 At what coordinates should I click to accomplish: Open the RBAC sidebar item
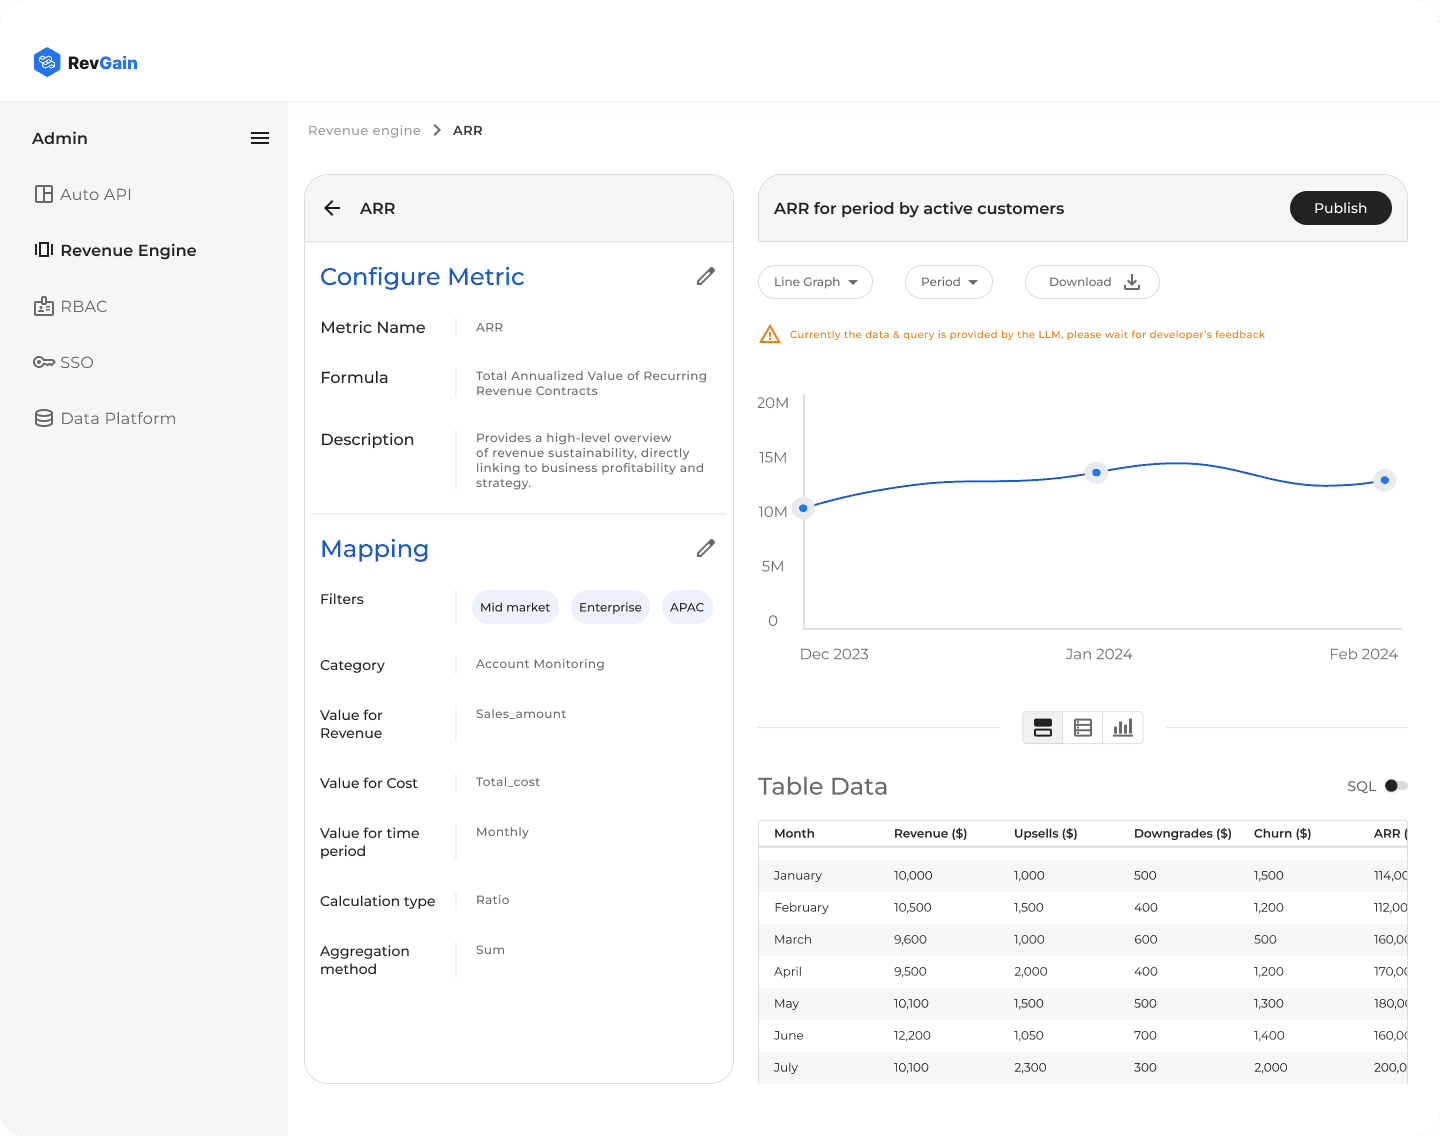point(71,306)
